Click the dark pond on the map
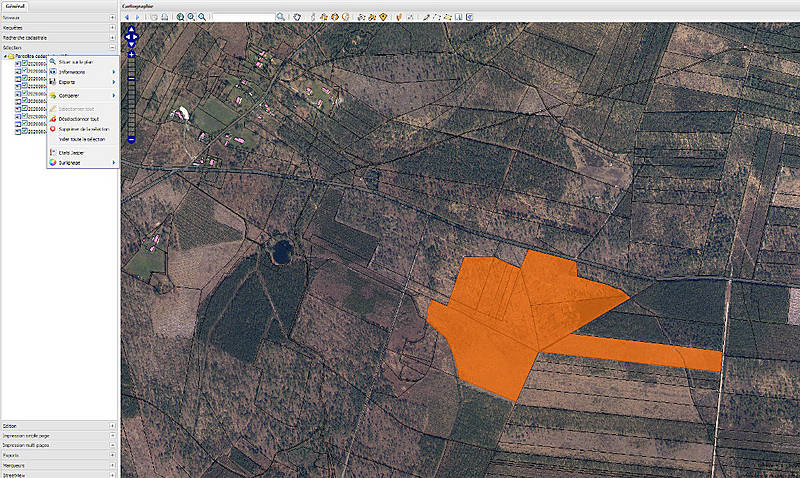The width and height of the screenshot is (800, 478). click(282, 251)
